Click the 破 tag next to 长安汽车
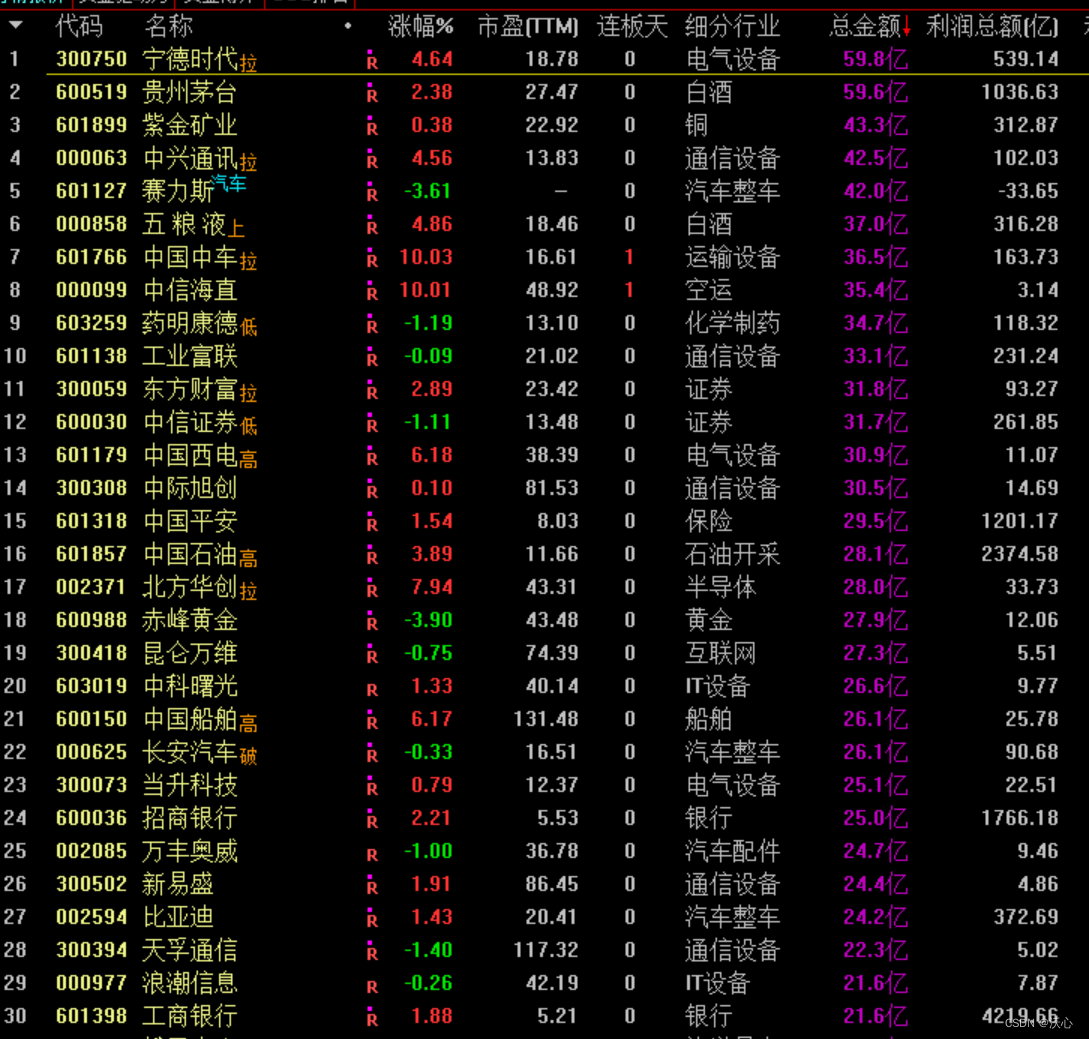Image resolution: width=1089 pixels, height=1039 pixels. (248, 756)
